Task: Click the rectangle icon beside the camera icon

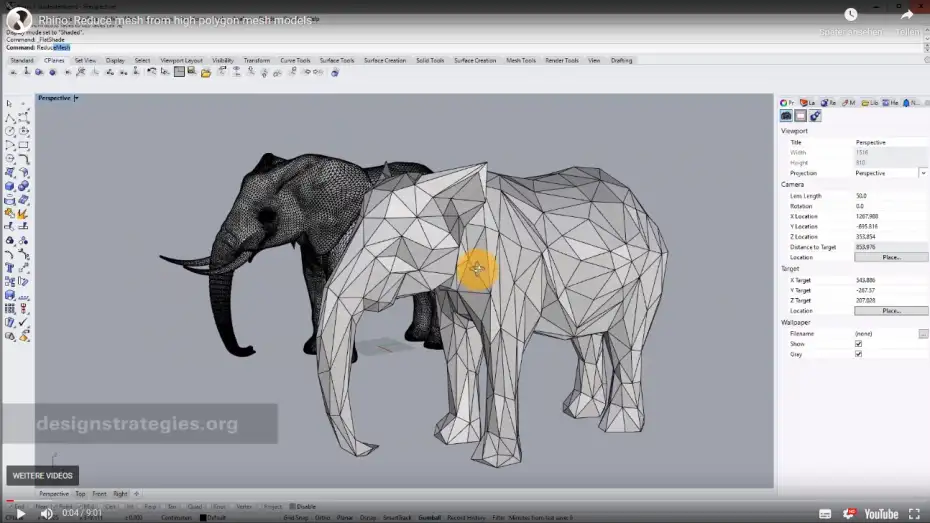Action: (x=801, y=116)
